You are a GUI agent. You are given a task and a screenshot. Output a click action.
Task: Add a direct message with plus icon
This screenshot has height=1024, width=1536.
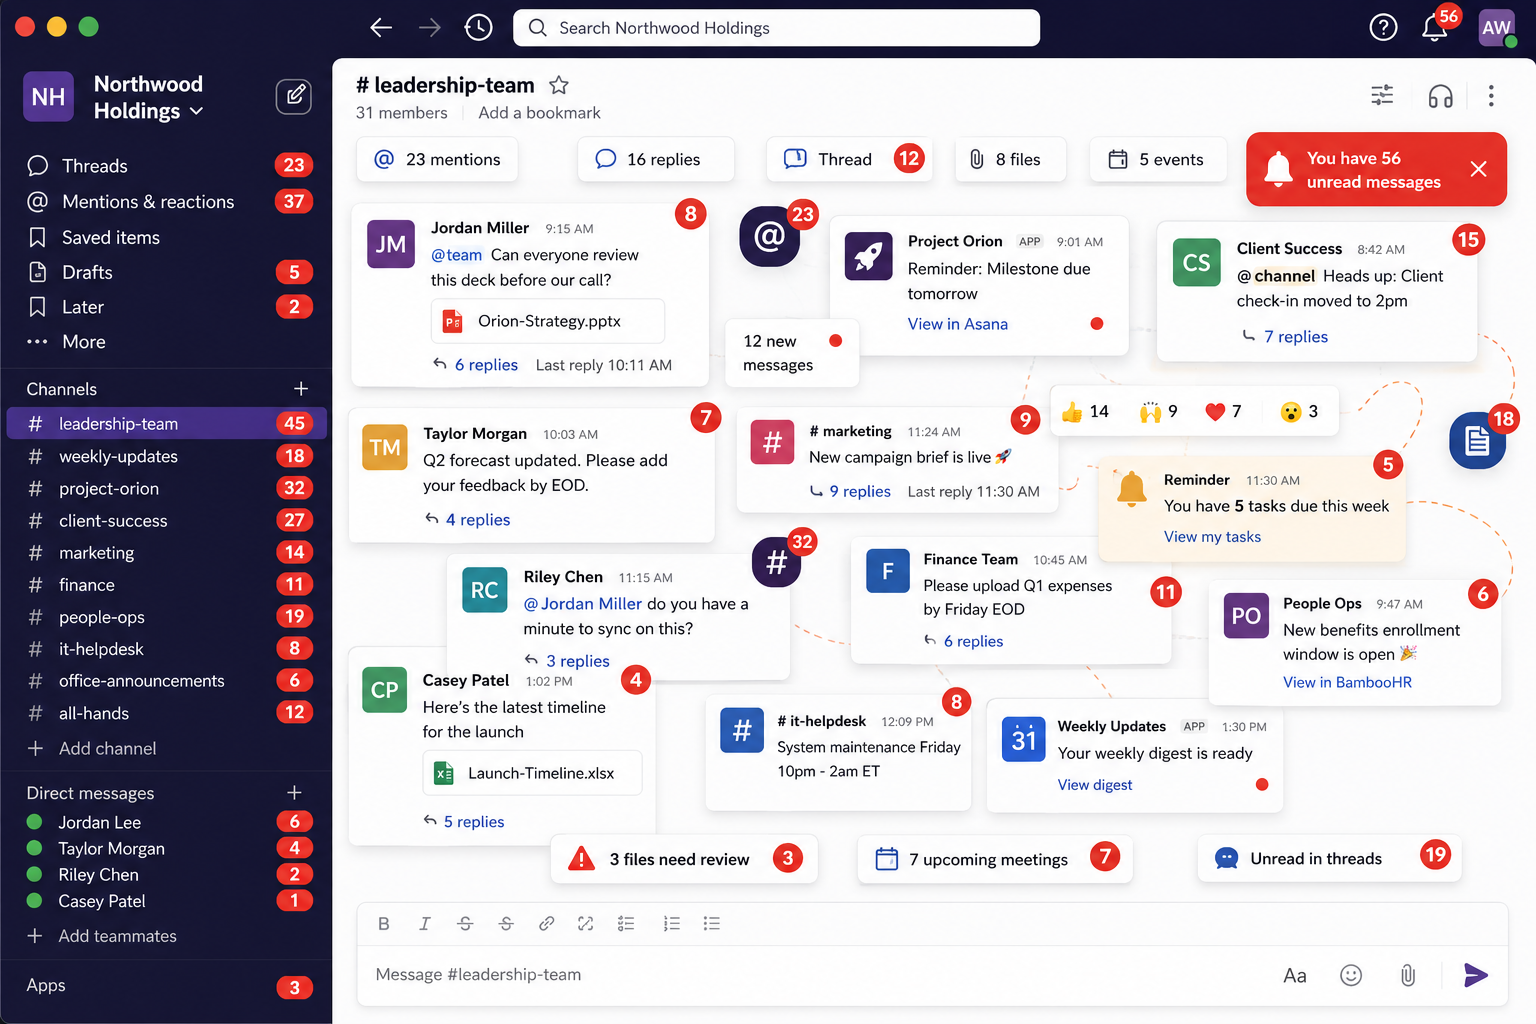coord(294,792)
